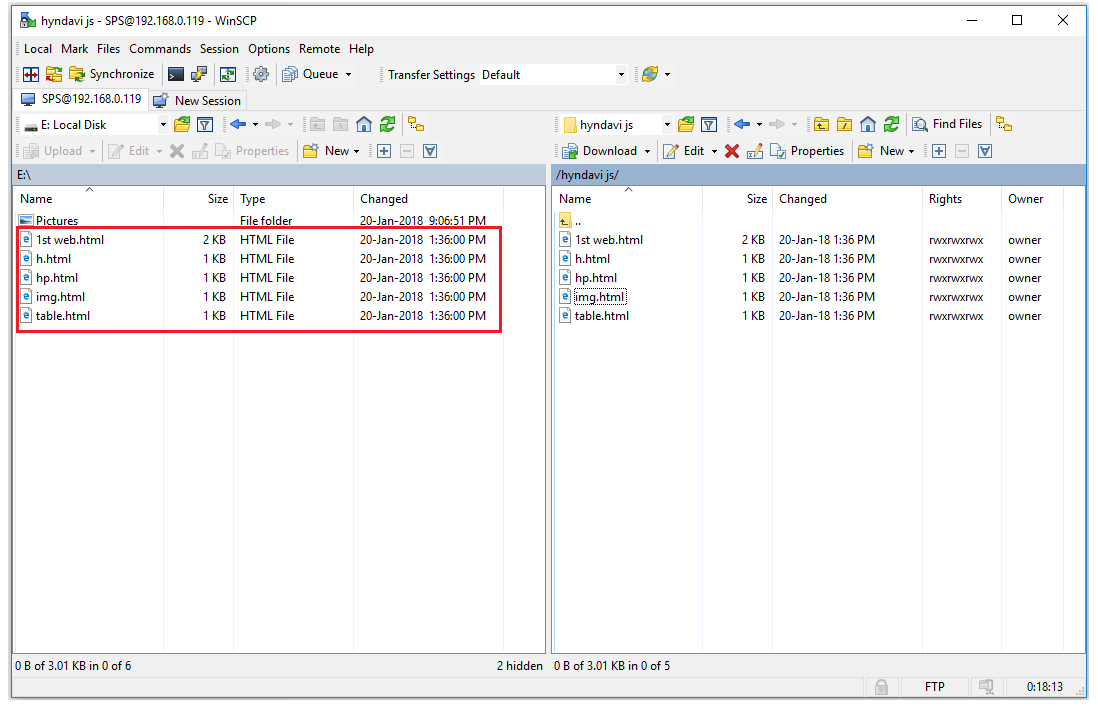The width and height of the screenshot is (1098, 709).
Task: Open the New Session tab
Action: (198, 101)
